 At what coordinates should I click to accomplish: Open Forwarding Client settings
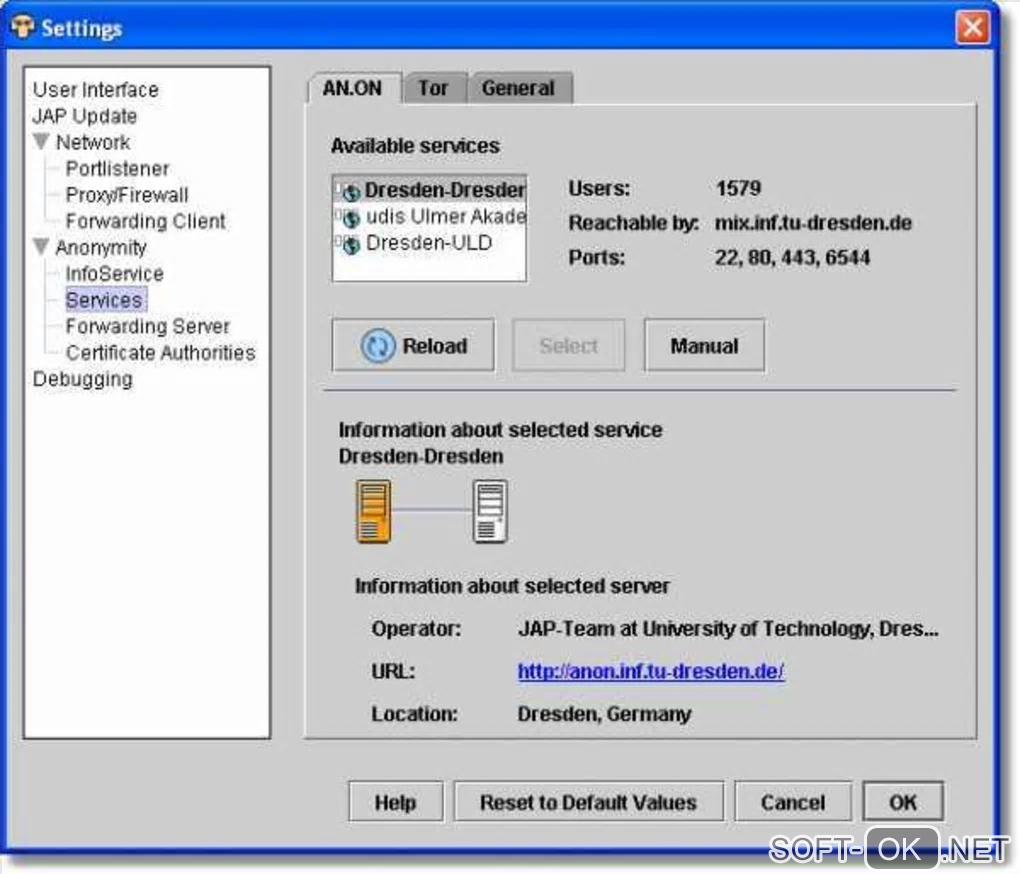point(146,221)
